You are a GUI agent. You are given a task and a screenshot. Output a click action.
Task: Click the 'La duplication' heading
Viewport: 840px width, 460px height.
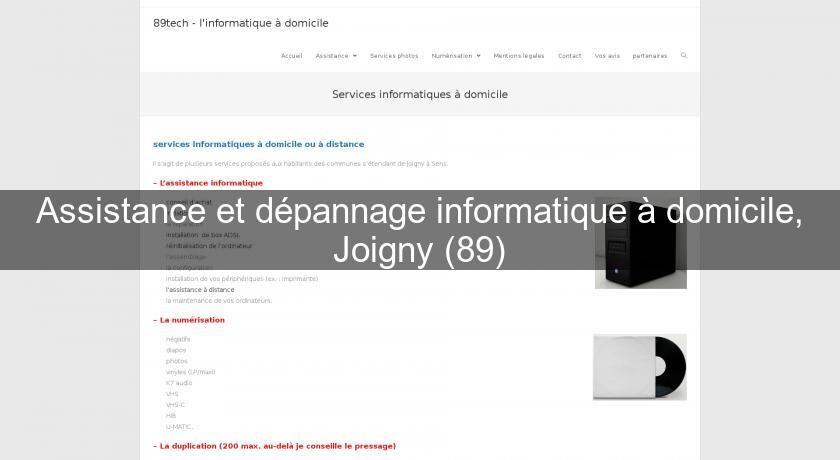(x=274, y=446)
